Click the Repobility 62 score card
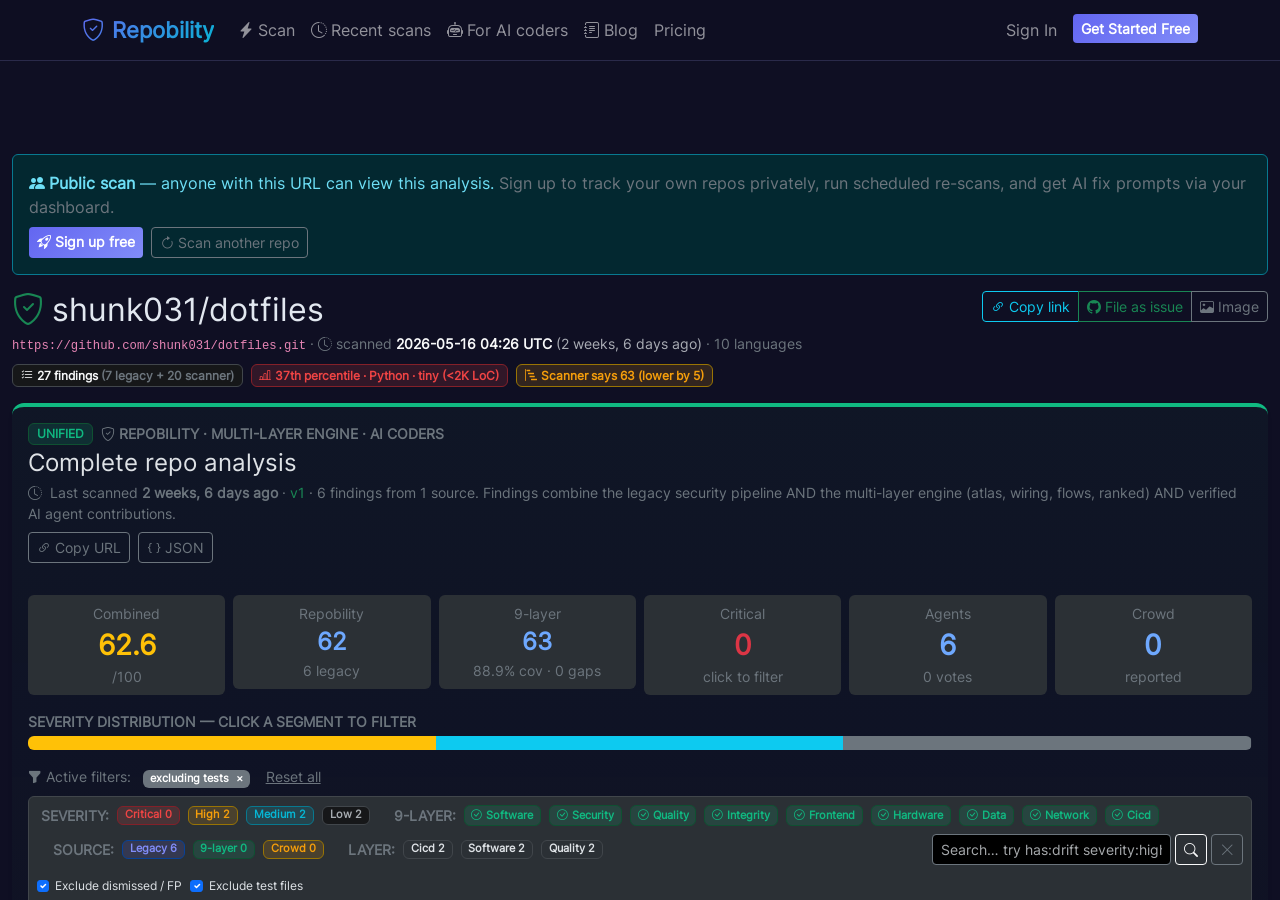1280x900 pixels. [332, 642]
